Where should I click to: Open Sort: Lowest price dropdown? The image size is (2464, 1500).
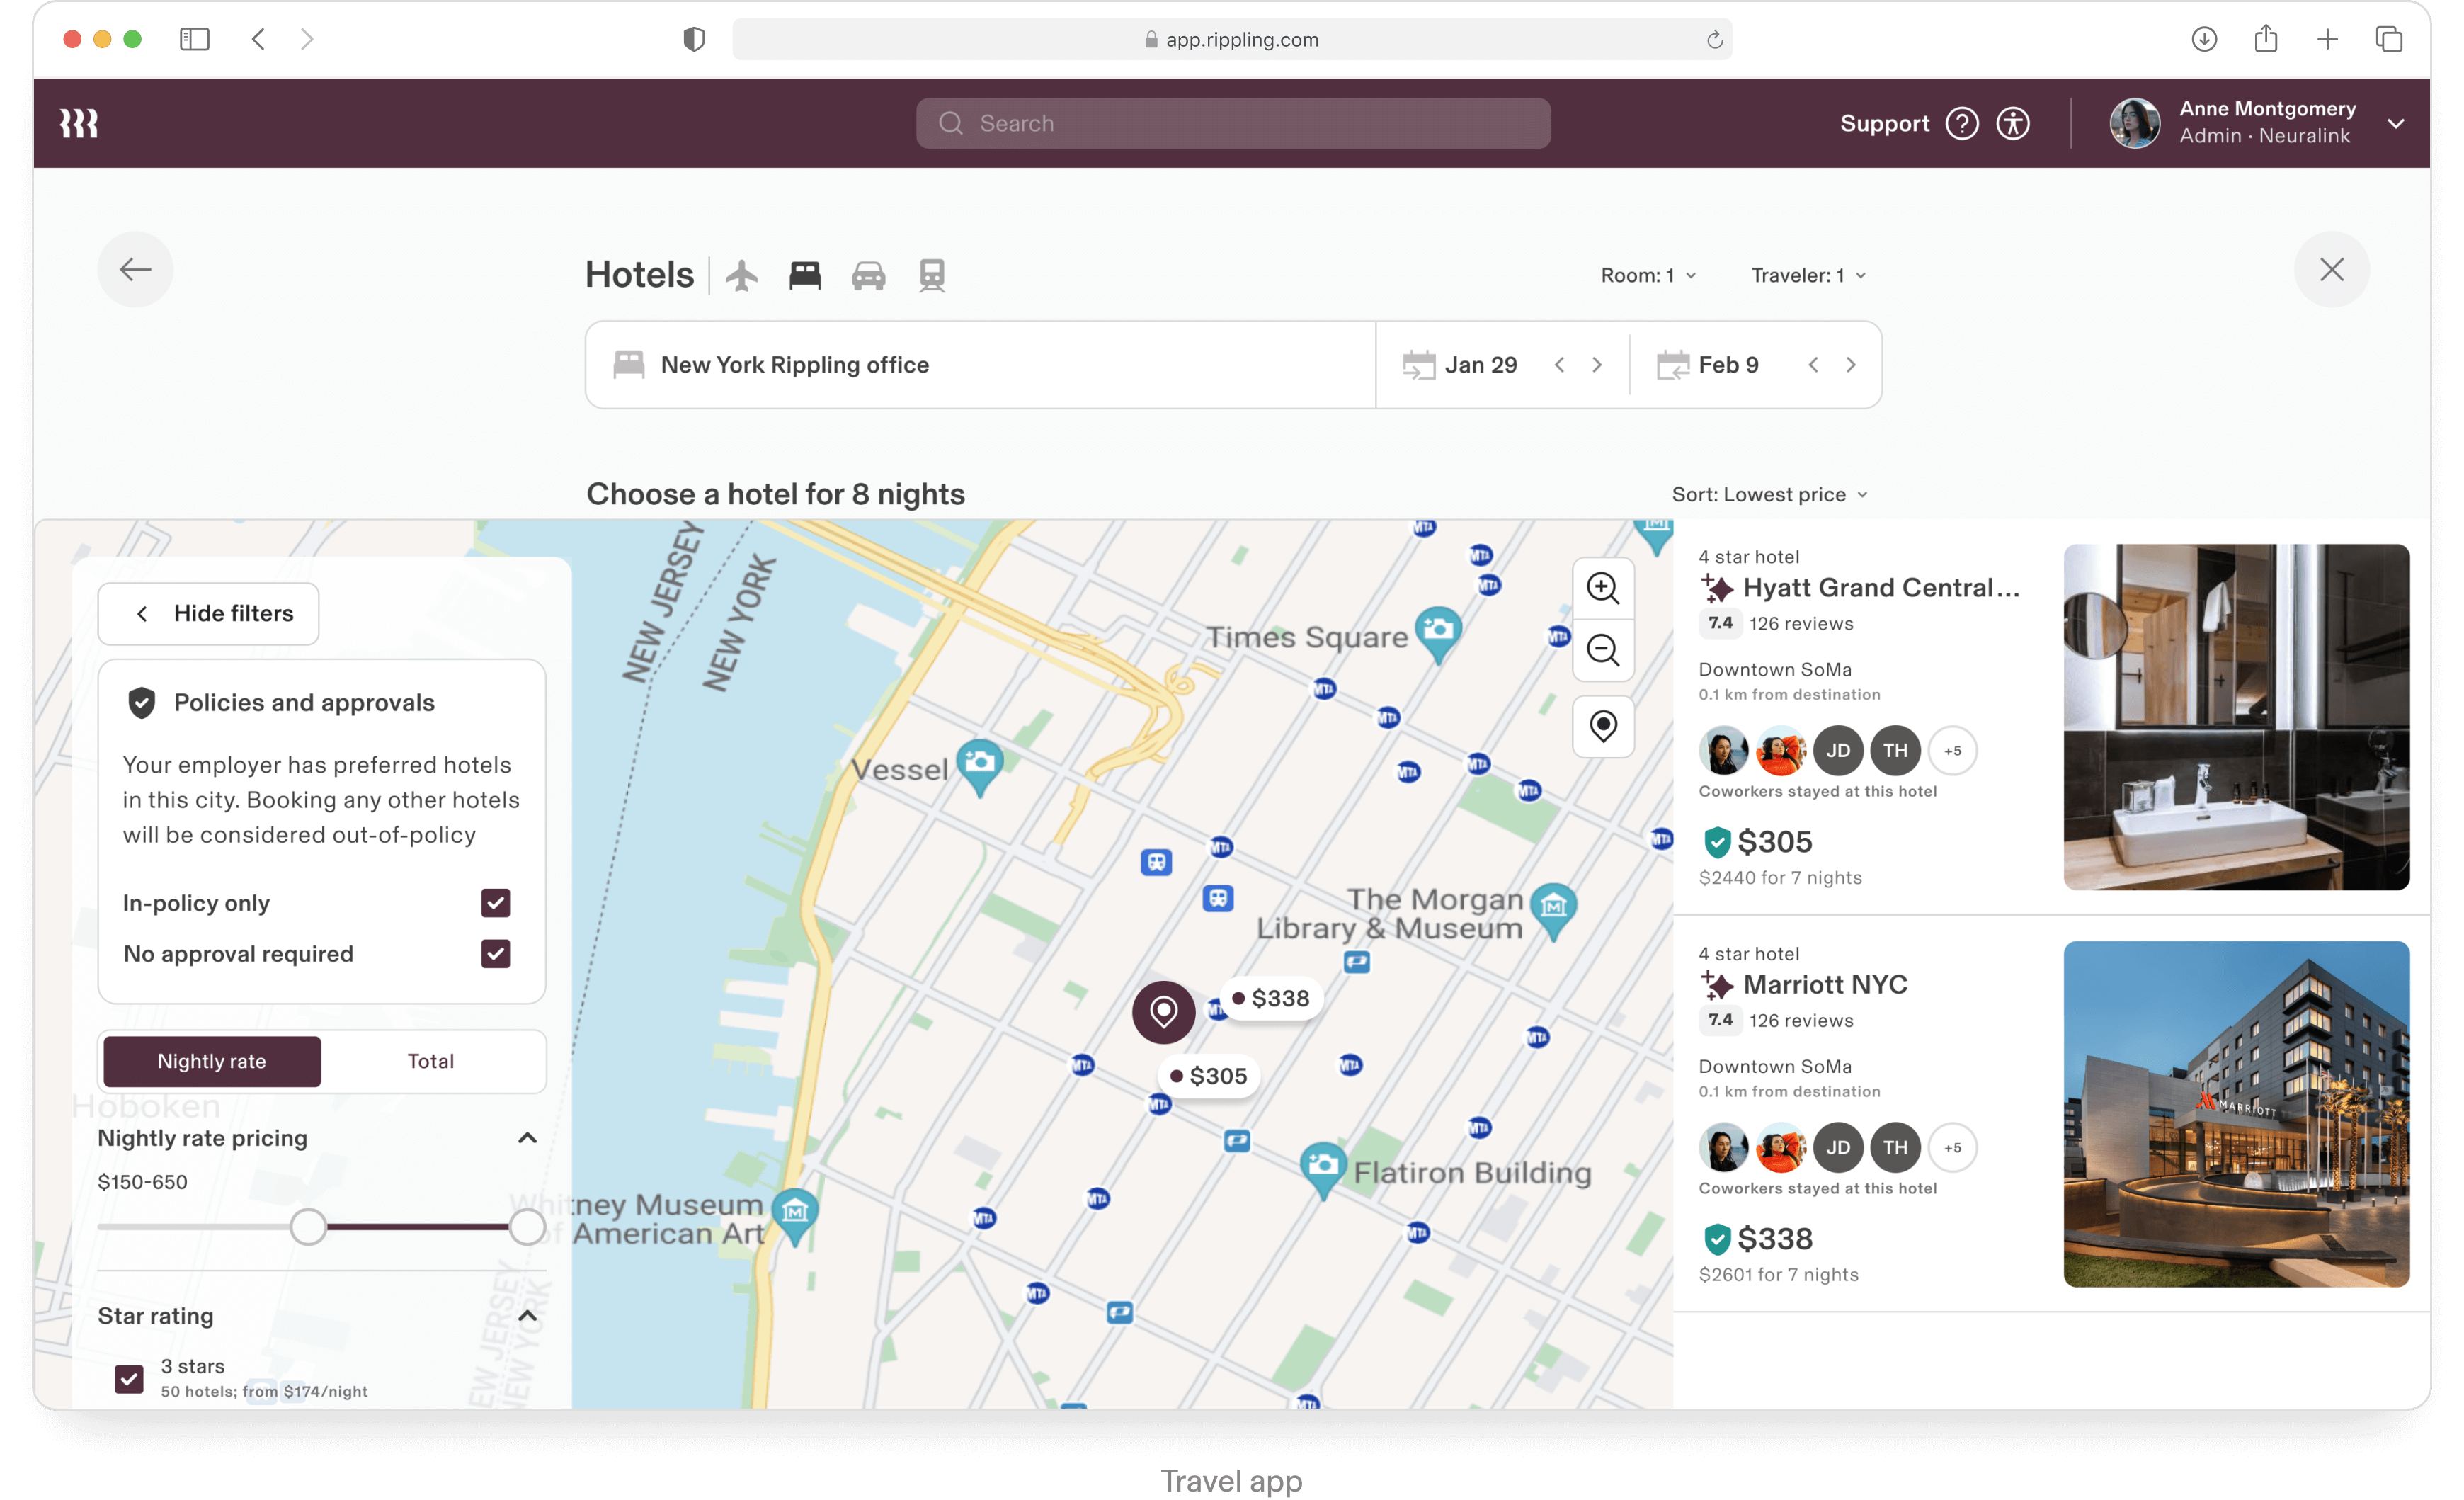click(1770, 495)
